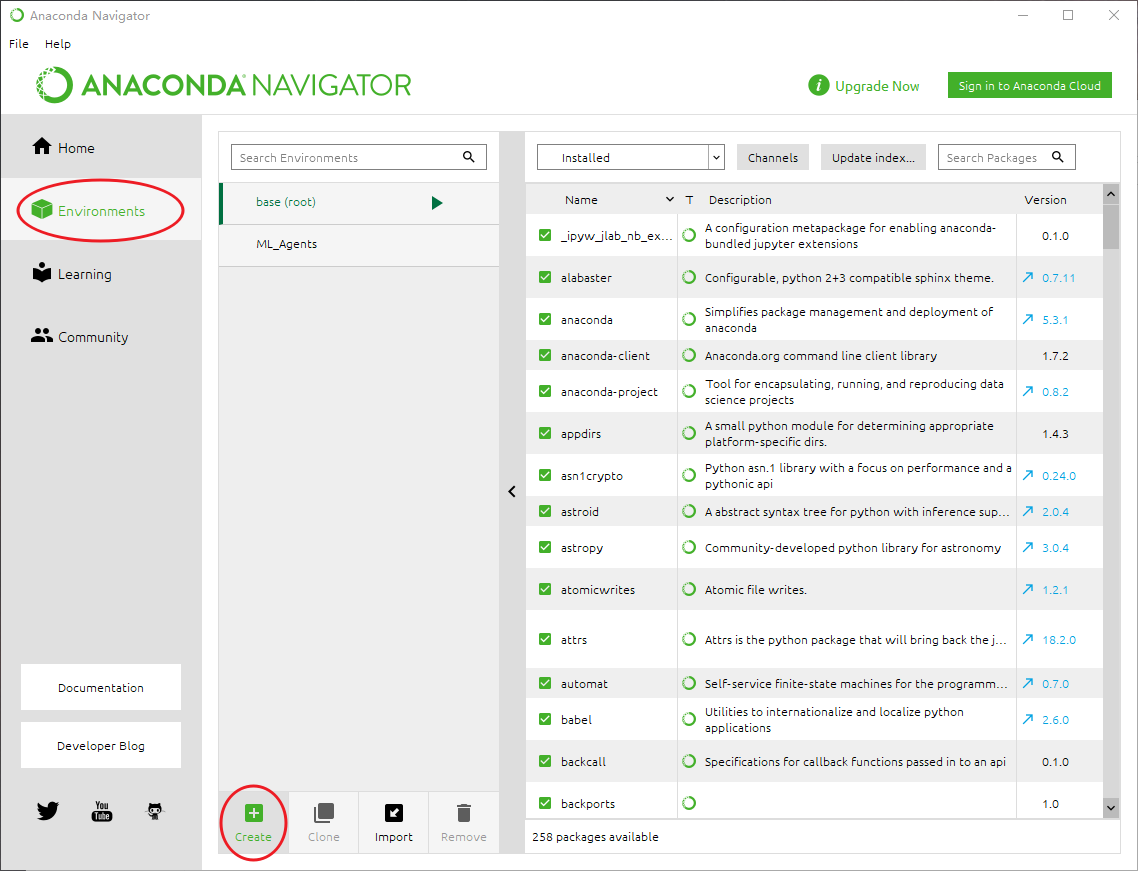
Task: Click the automat package name
Action: click(584, 684)
